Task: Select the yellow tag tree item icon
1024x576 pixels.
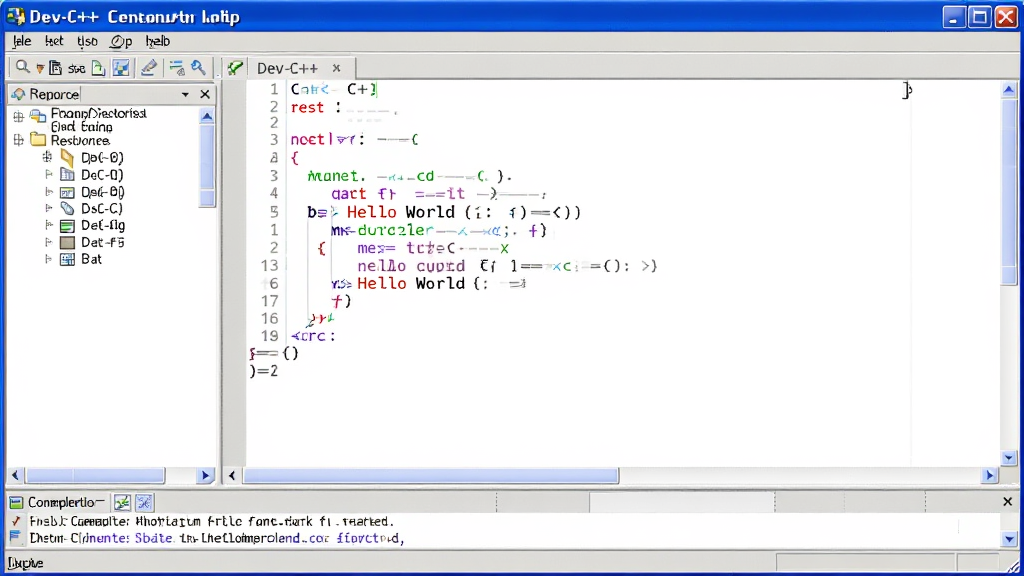Action: 67,157
